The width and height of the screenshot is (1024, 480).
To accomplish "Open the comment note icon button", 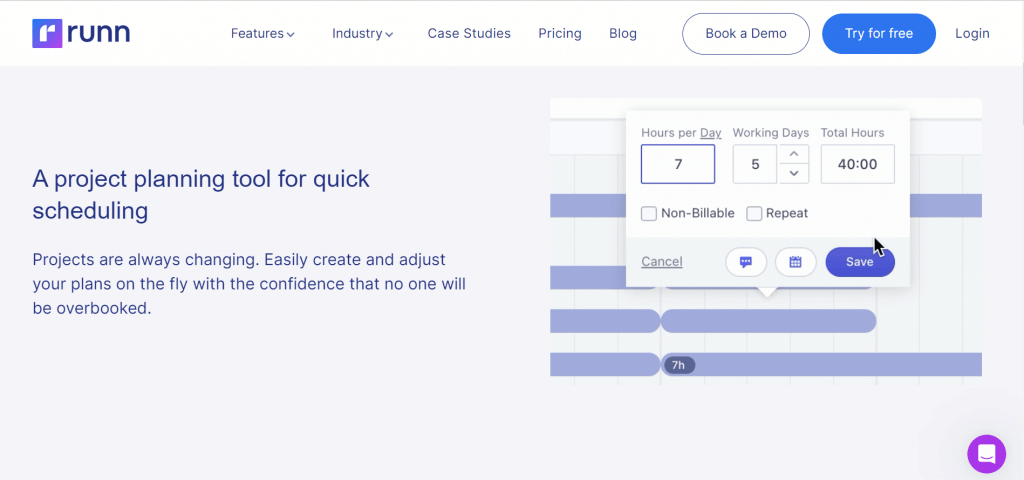I will click(746, 262).
